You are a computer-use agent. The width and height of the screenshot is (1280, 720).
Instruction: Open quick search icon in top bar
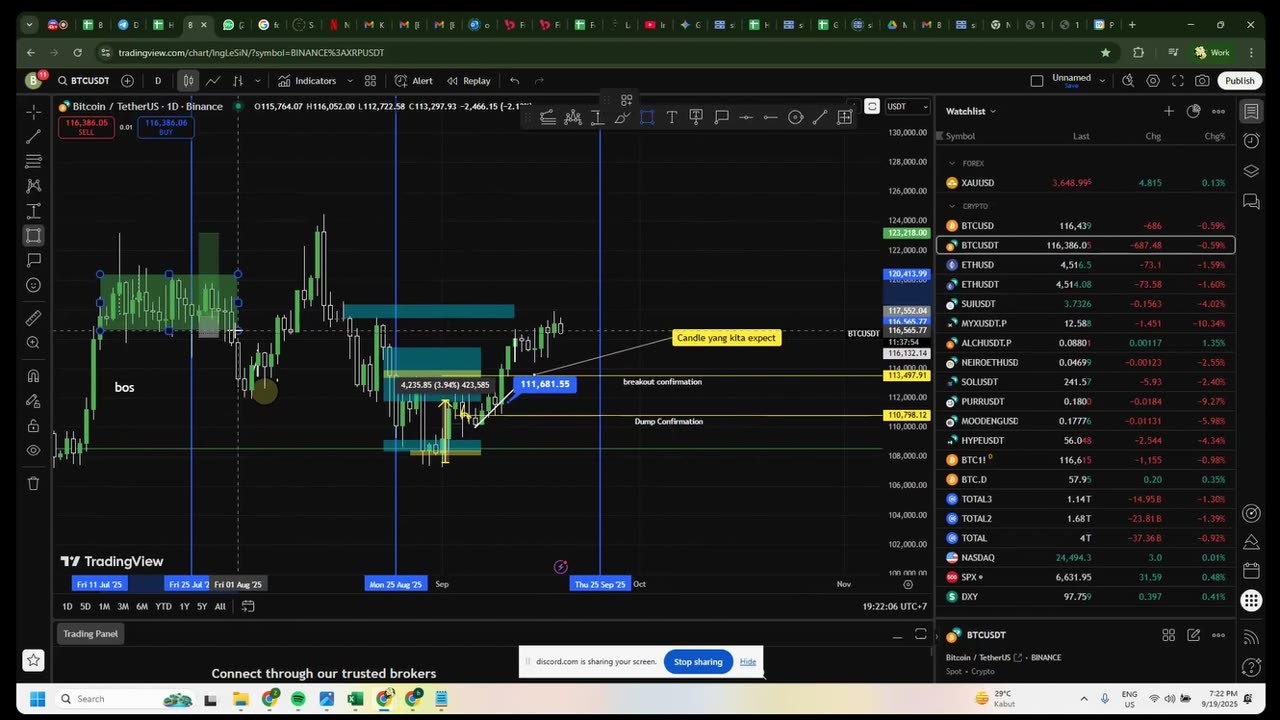coord(1128,81)
